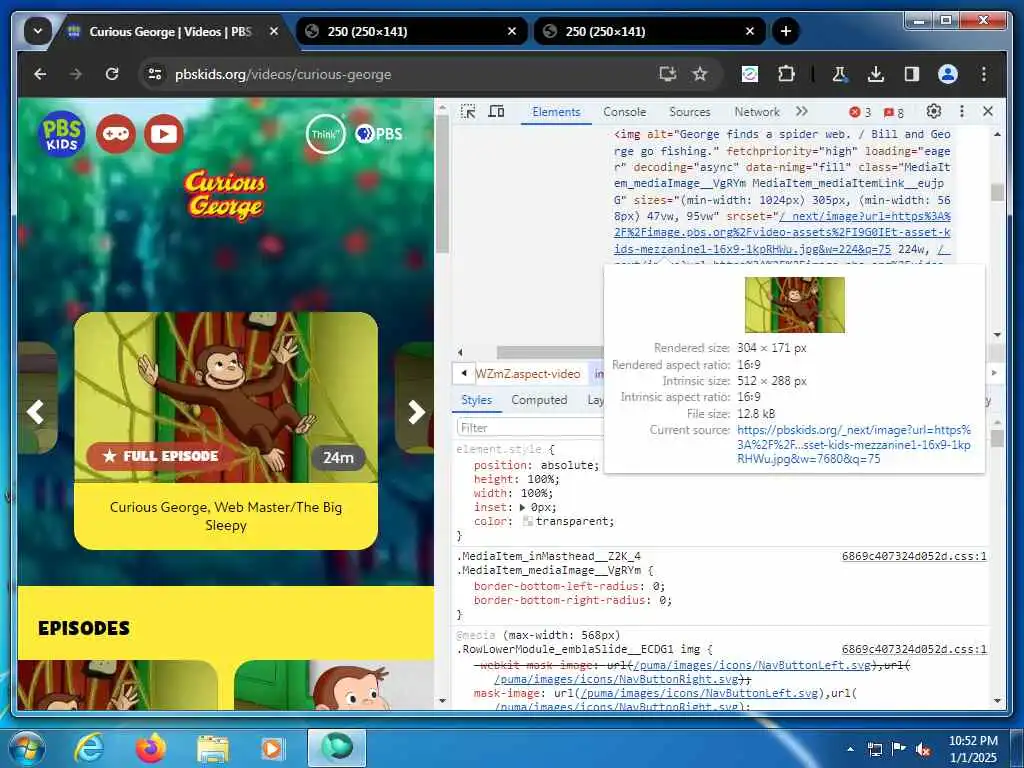Screen dimensions: 1024x768
Task: Open the tab search dropdown
Action: click(38, 31)
